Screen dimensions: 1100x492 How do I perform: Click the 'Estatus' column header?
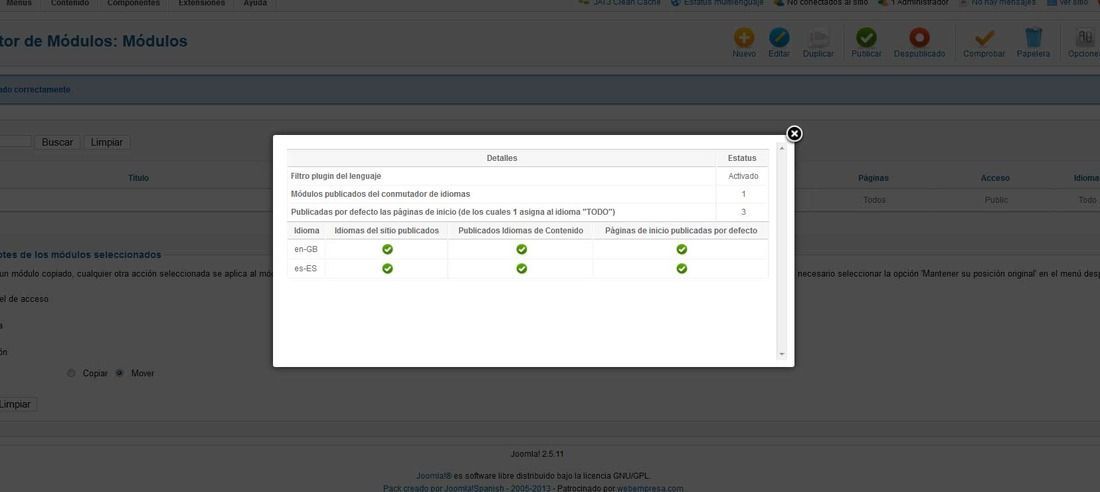[x=742, y=158]
